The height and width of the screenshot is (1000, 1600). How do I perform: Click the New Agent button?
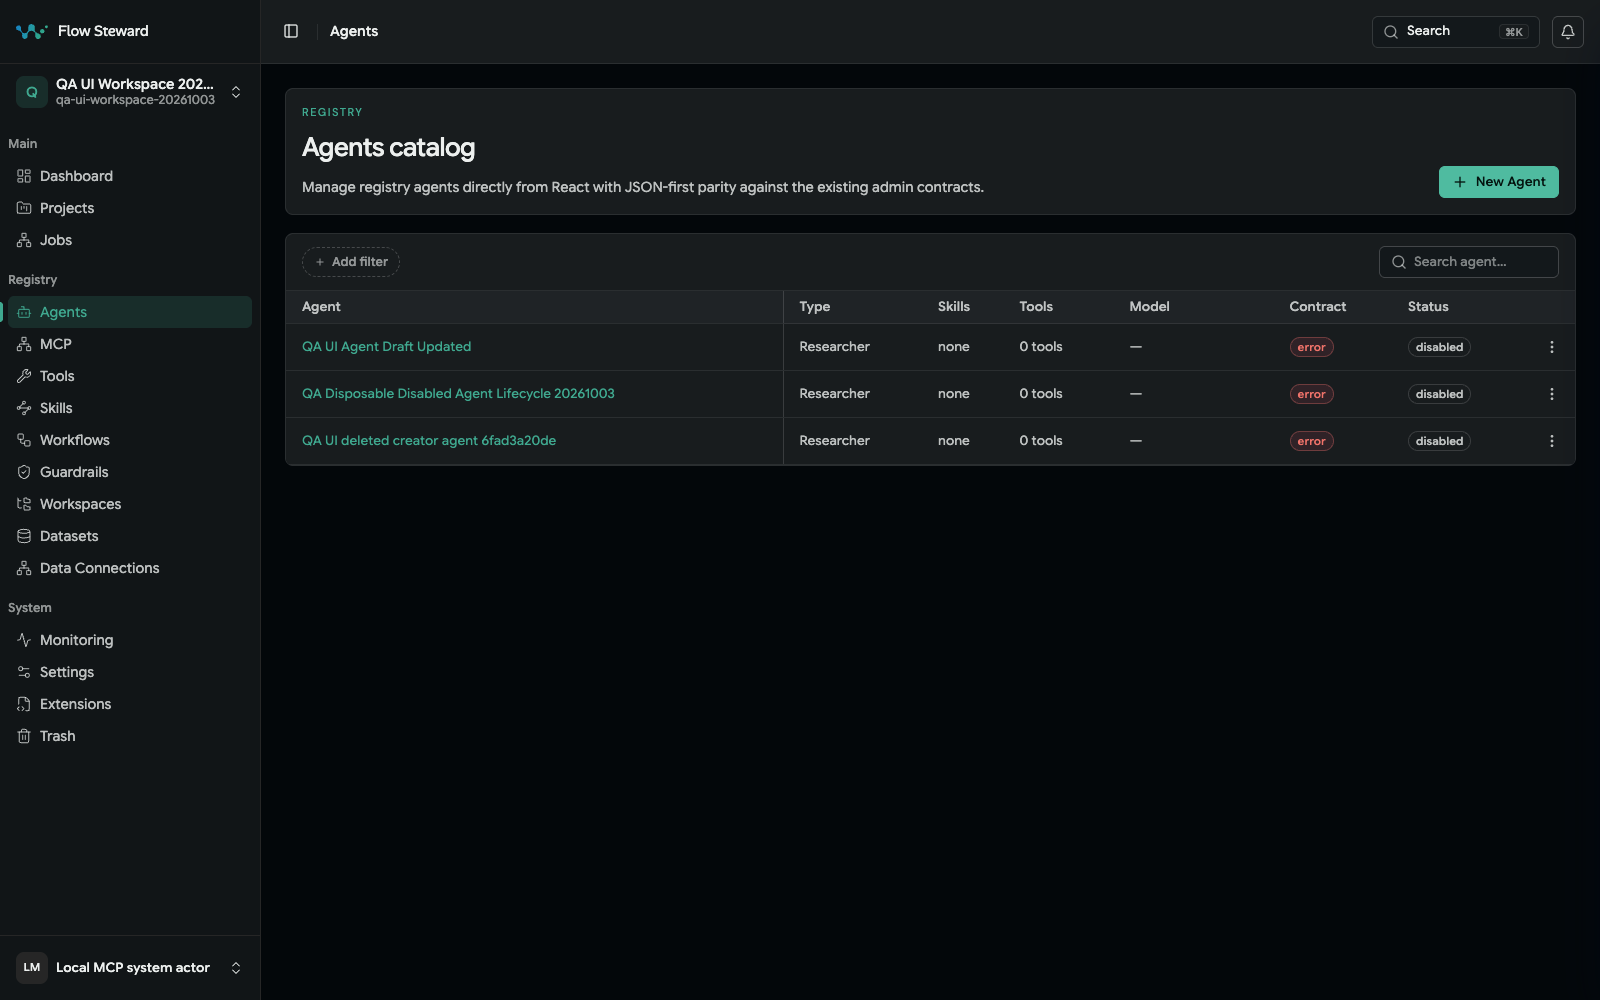click(1498, 182)
